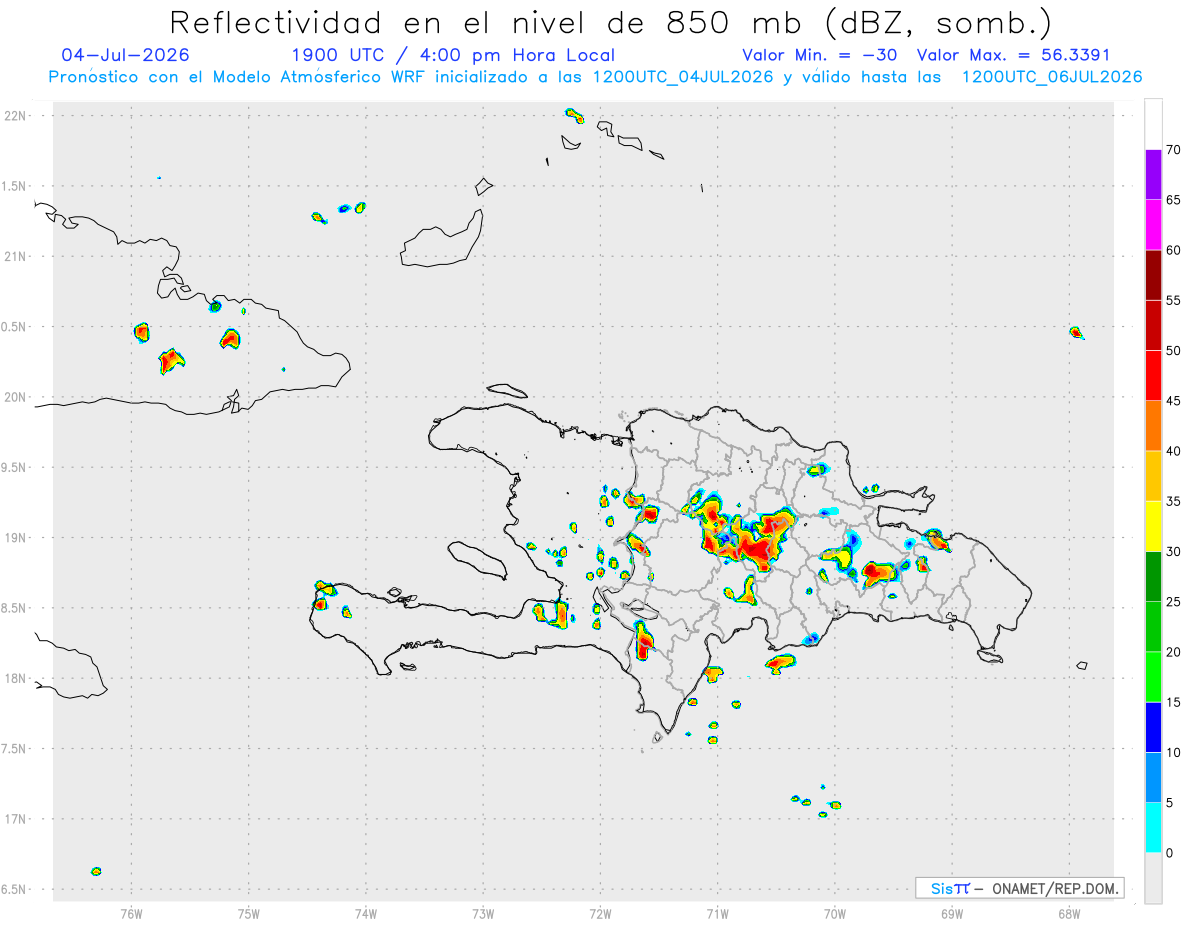Click the color scale label '15'
Viewport: 1200px width, 927px height.
(x=1174, y=702)
